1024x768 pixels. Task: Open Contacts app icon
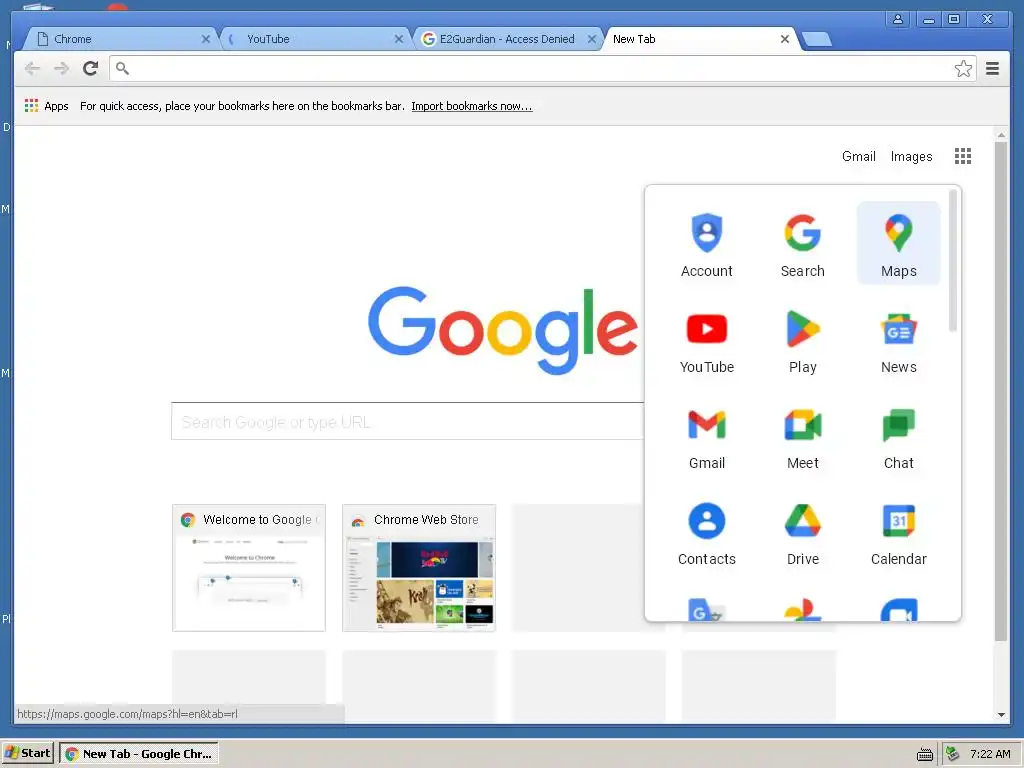707,532
